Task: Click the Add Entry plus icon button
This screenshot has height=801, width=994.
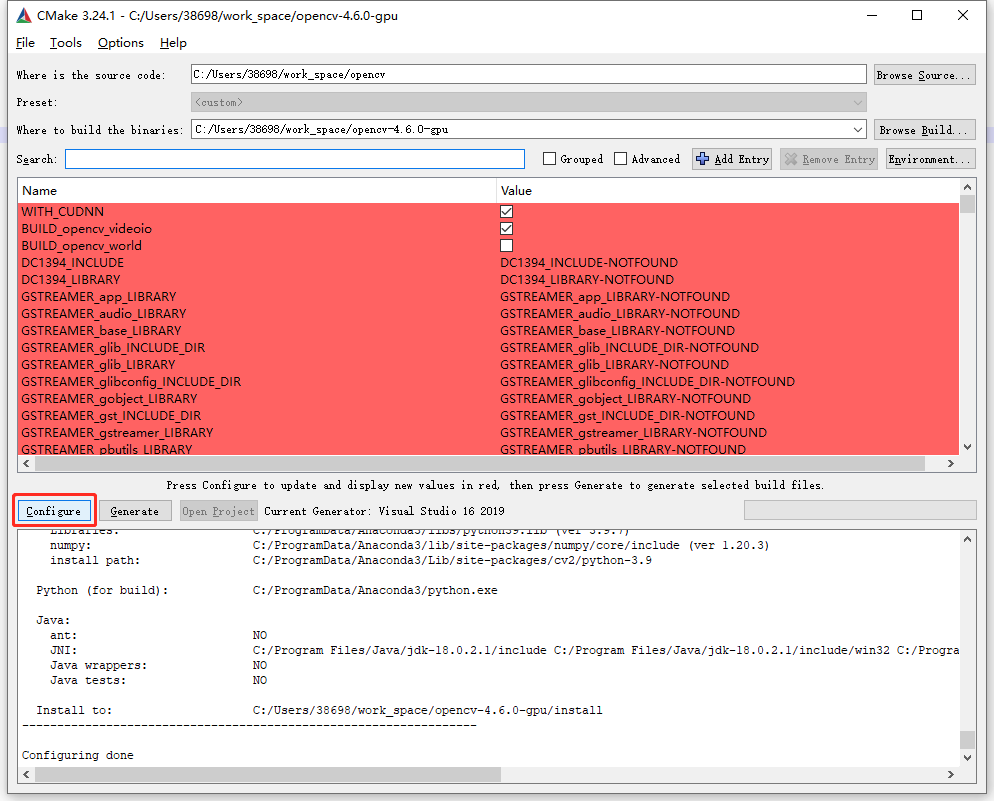Action: (x=731, y=159)
